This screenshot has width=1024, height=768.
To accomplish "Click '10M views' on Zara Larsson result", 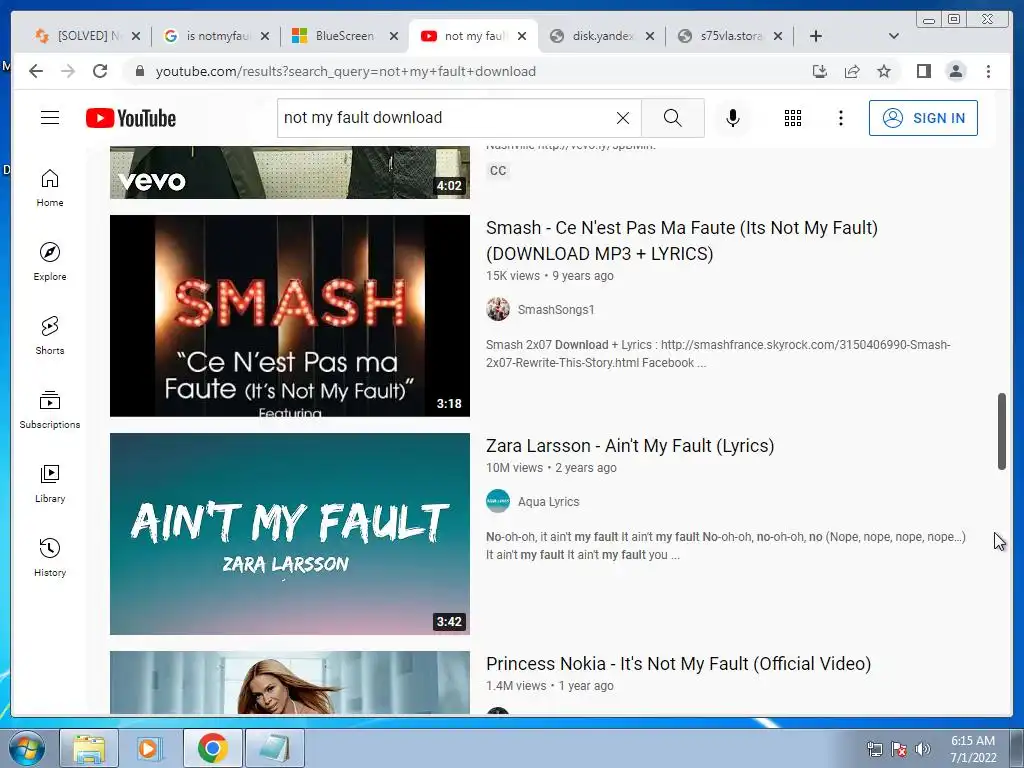I will 514,468.
